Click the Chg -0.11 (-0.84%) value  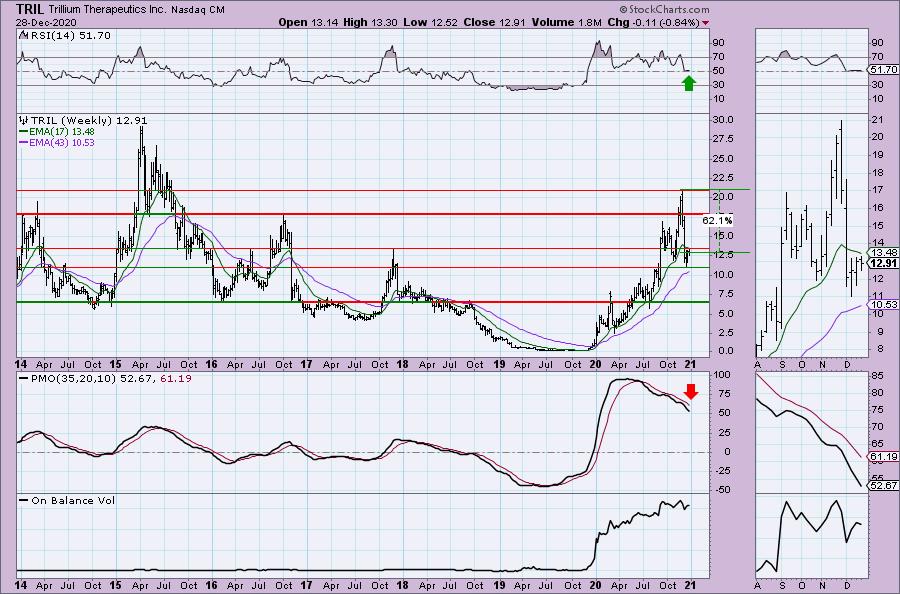[653, 22]
